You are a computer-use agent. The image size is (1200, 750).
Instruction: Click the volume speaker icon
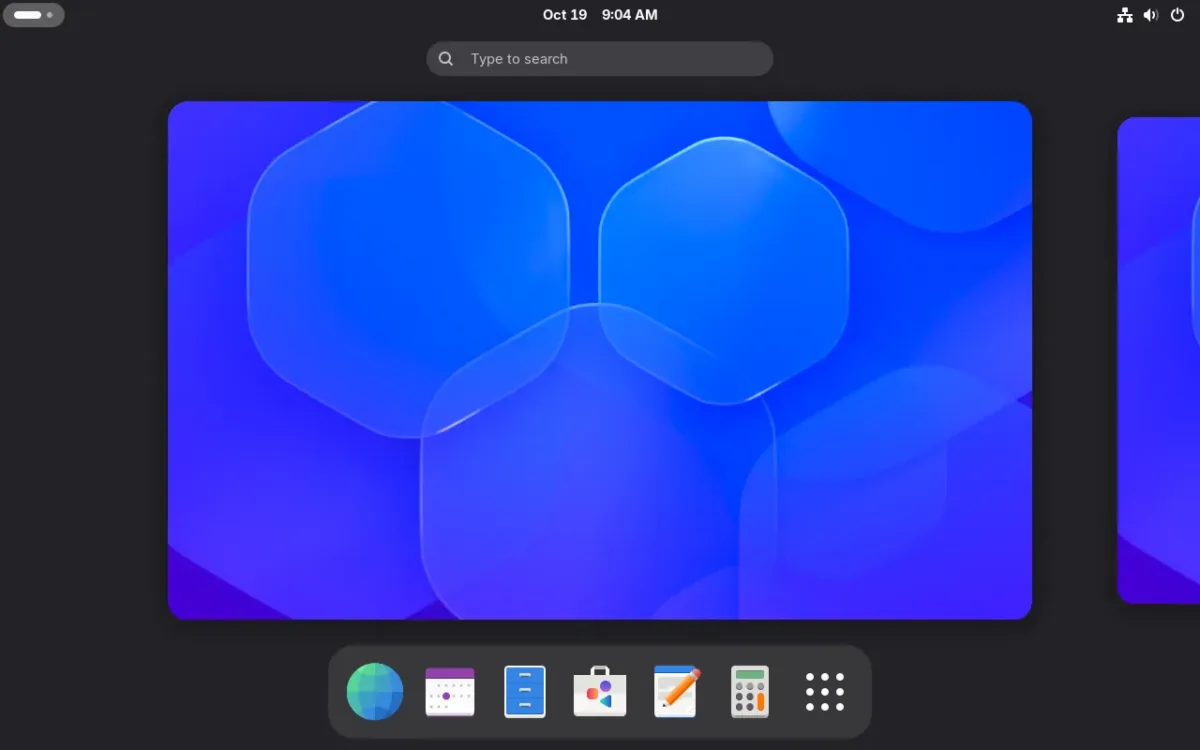pyautogui.click(x=1151, y=15)
